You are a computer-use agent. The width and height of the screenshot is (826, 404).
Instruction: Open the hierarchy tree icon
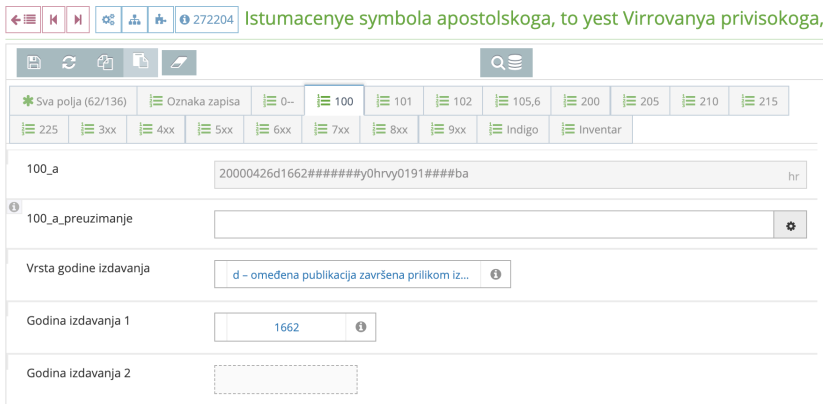135,20
